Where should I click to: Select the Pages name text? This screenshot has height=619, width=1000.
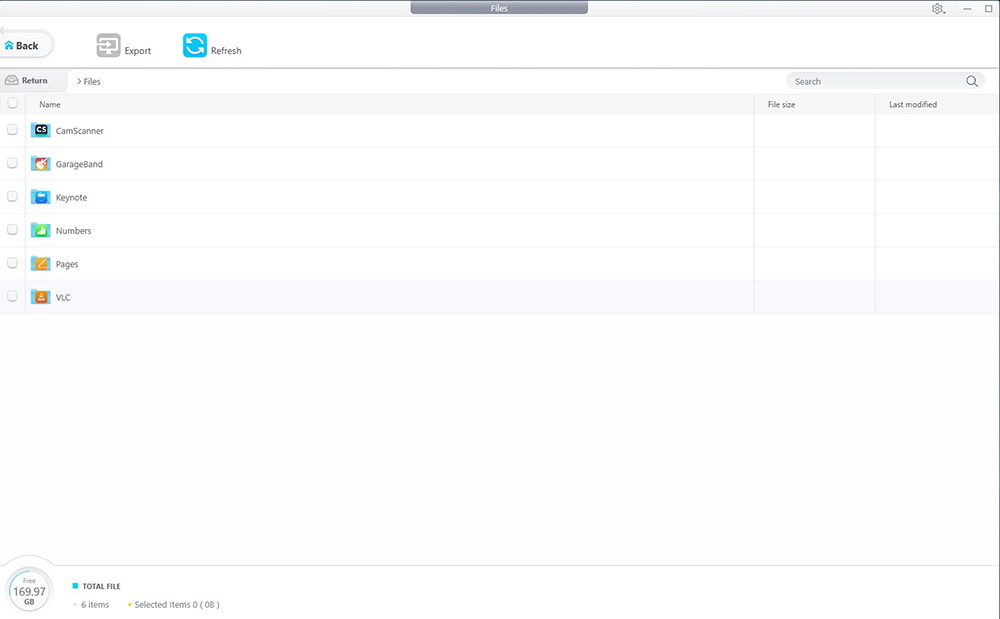67,264
